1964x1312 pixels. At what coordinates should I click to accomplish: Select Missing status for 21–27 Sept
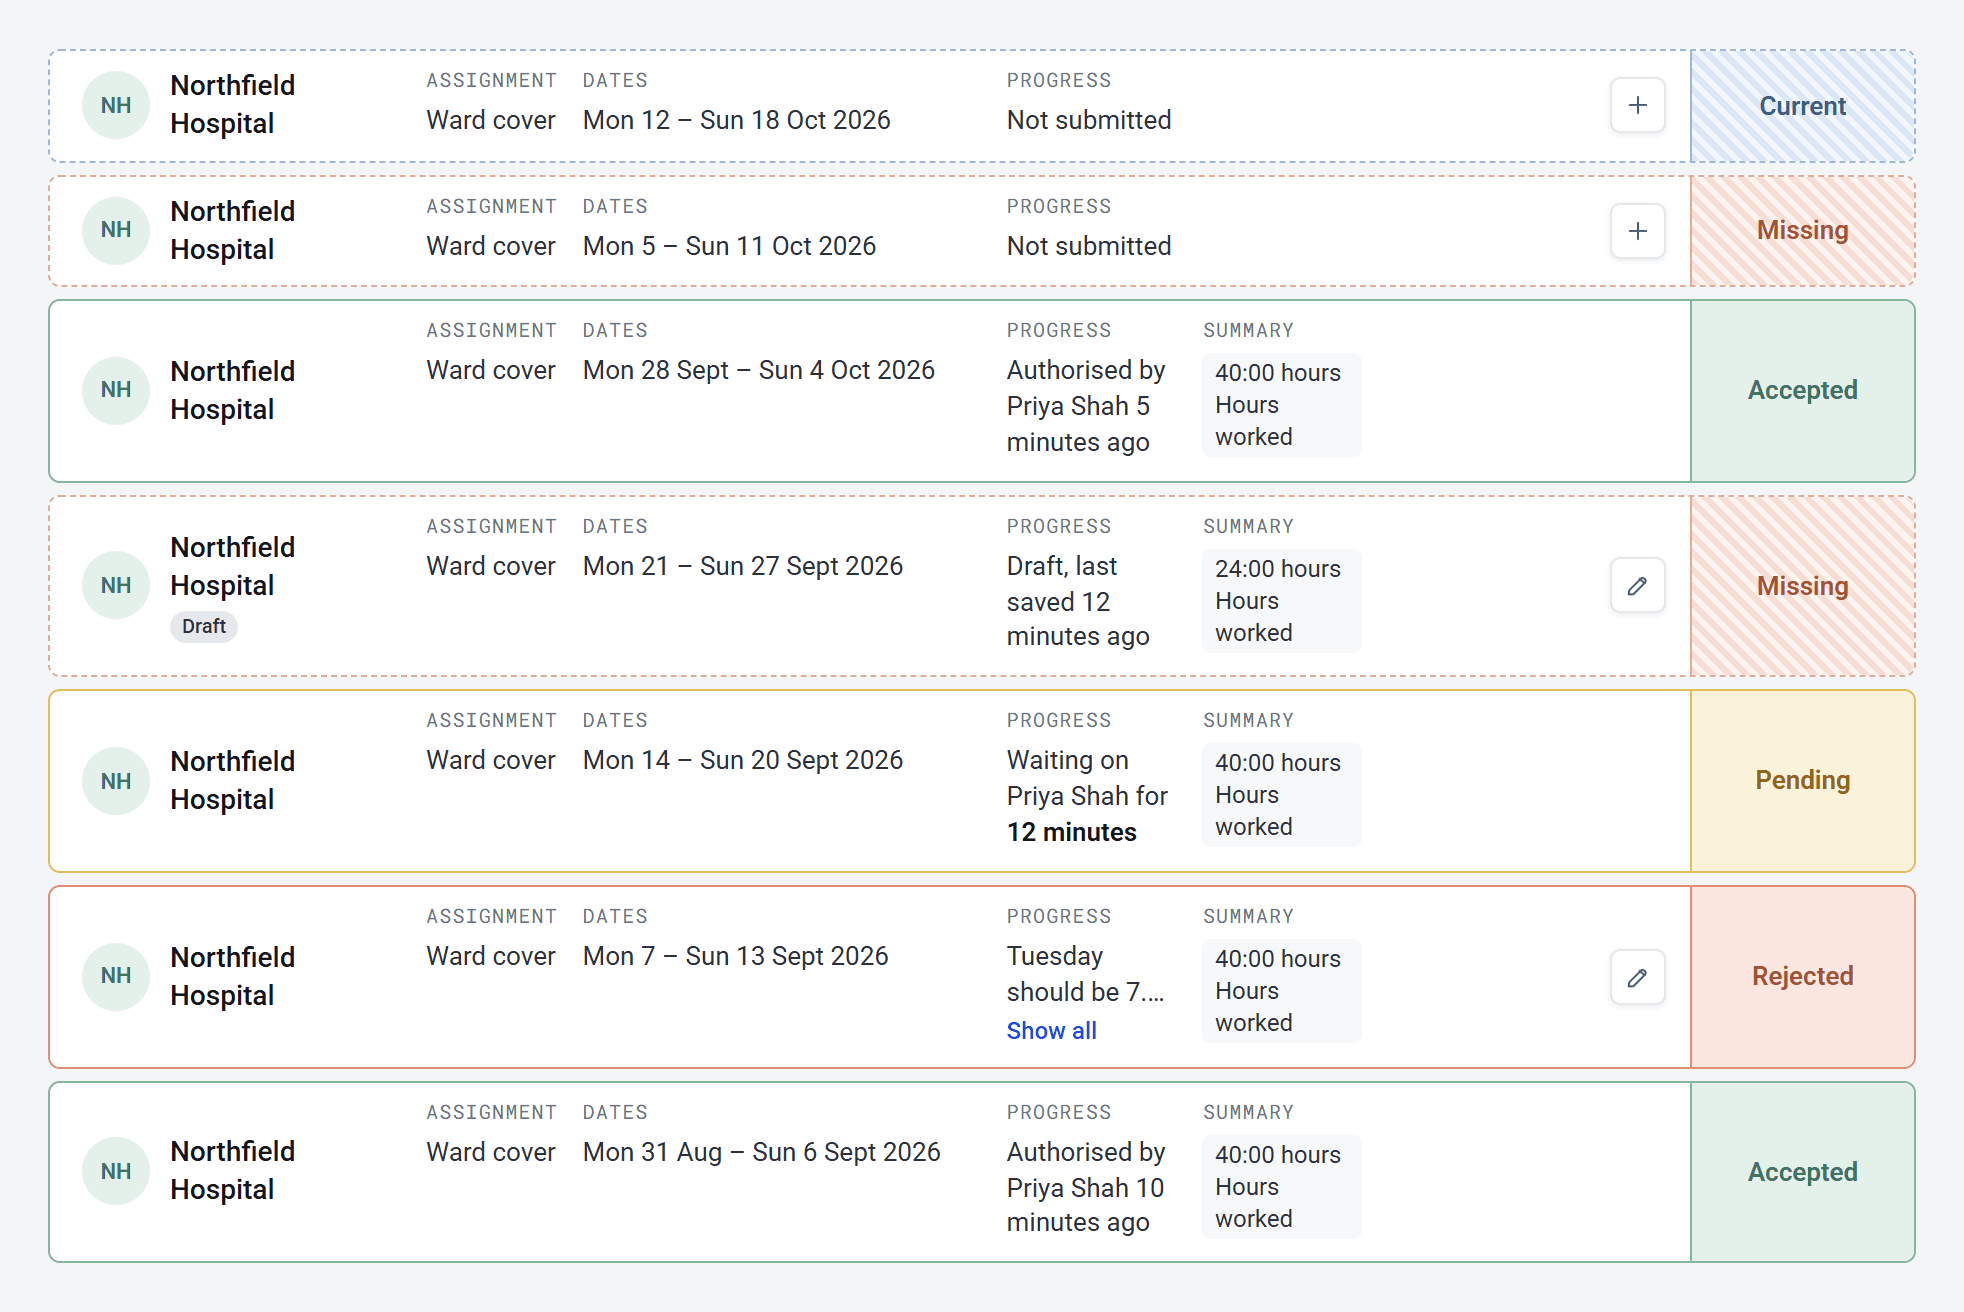(1802, 586)
